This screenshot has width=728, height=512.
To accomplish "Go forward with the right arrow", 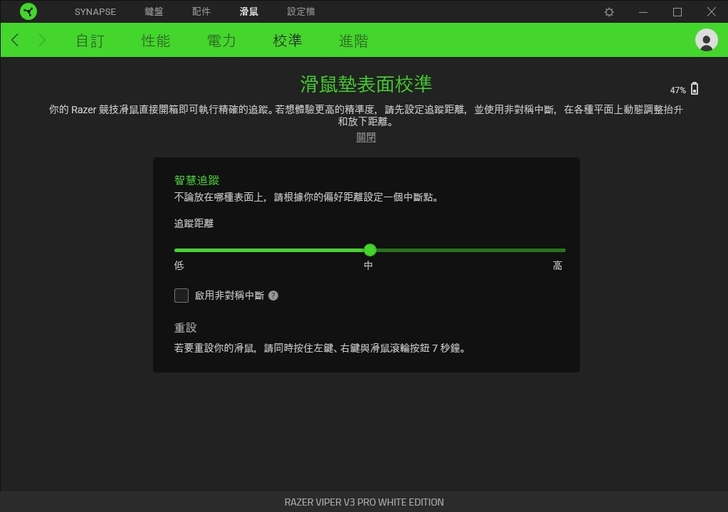I will click(x=42, y=40).
